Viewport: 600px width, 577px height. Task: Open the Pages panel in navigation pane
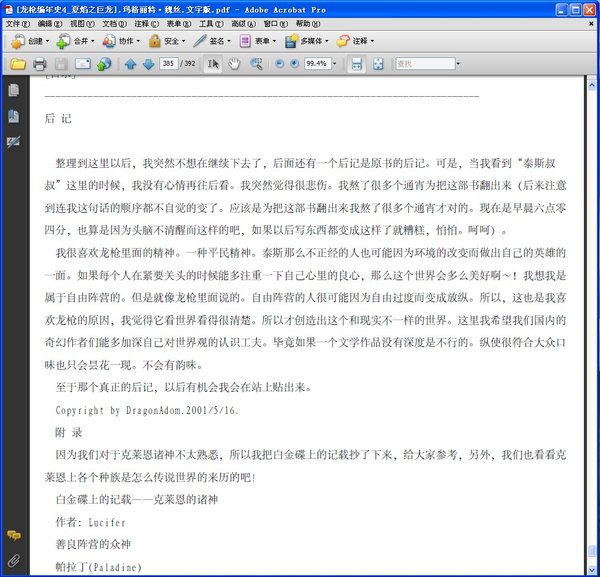(x=14, y=90)
